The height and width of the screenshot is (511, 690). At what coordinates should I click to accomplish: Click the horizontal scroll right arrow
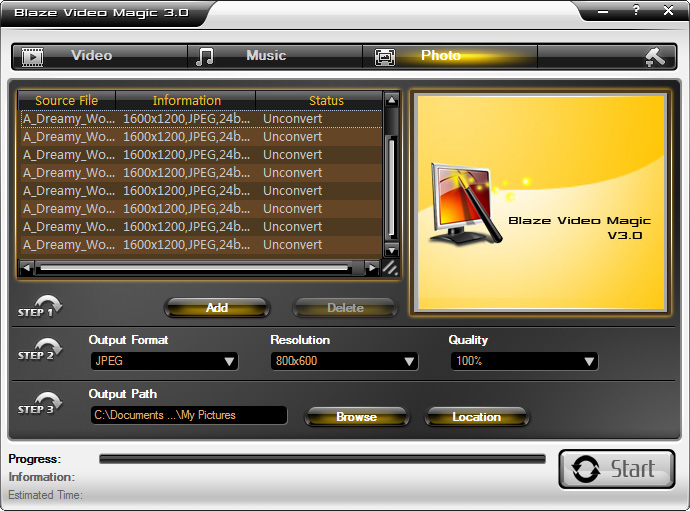(x=372, y=268)
